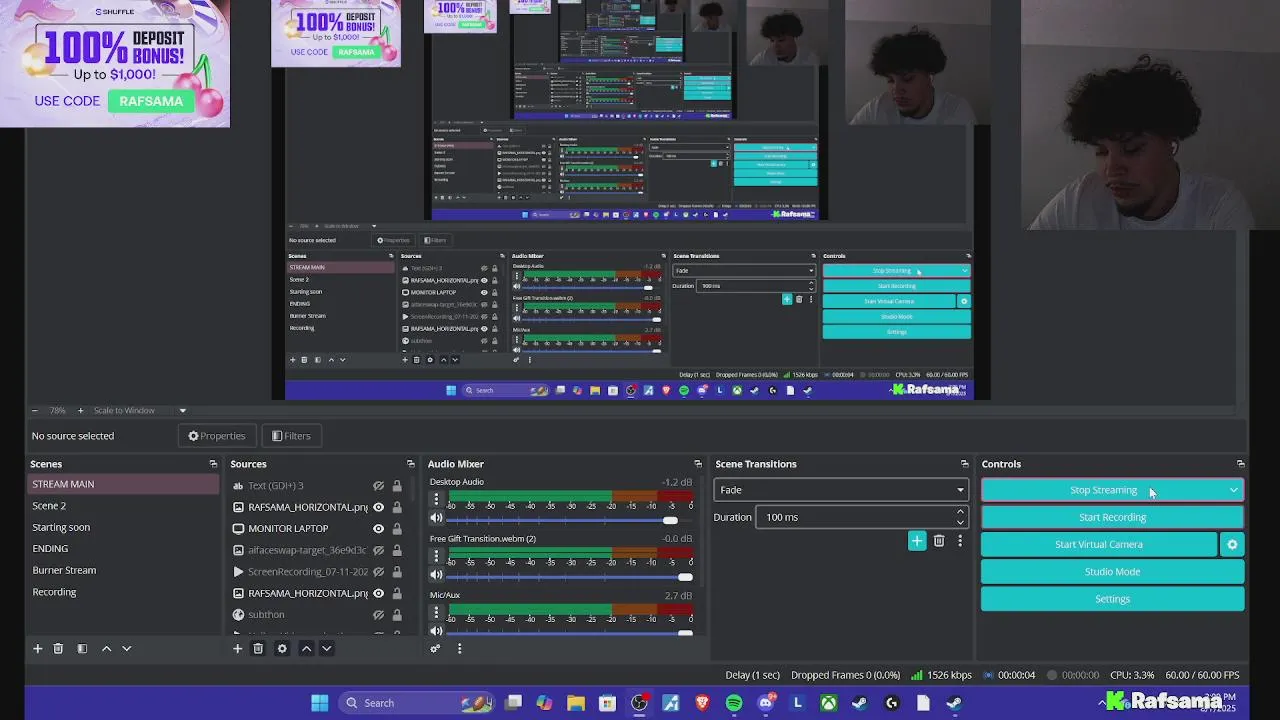The width and height of the screenshot is (1280, 720).
Task: Add a new source with plus icon
Action: tap(237, 648)
